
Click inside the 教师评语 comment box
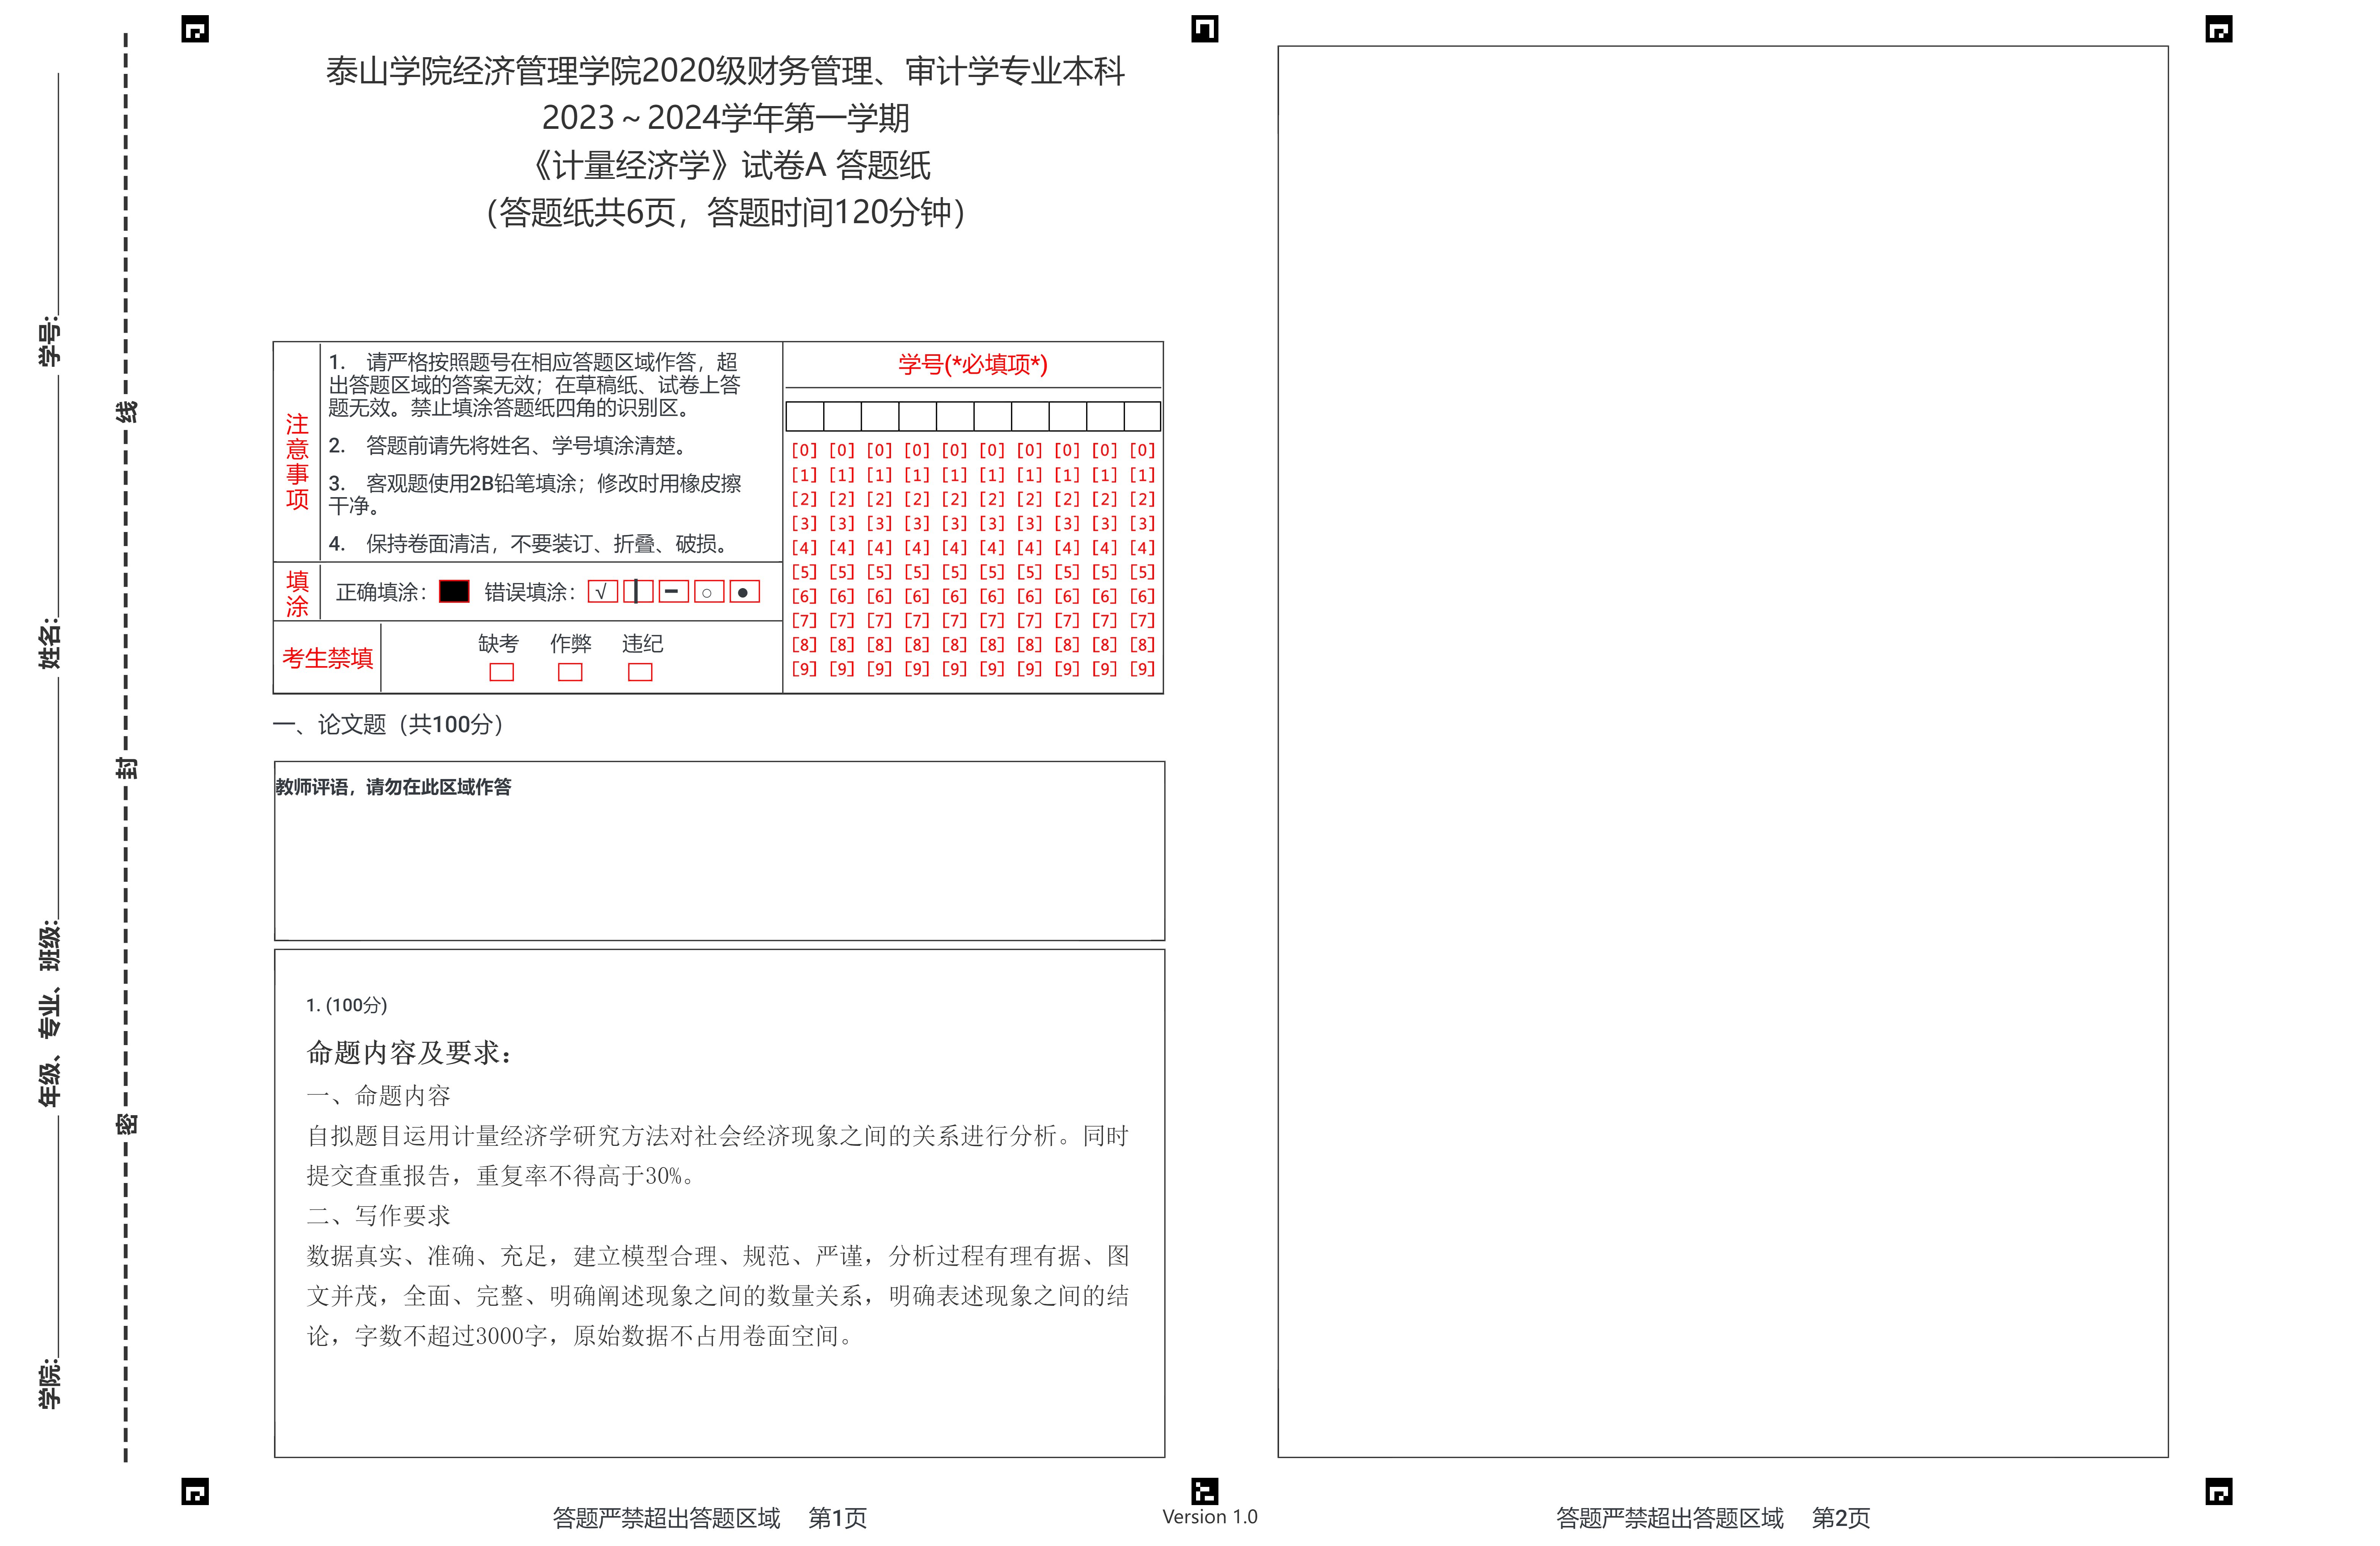tap(720, 851)
